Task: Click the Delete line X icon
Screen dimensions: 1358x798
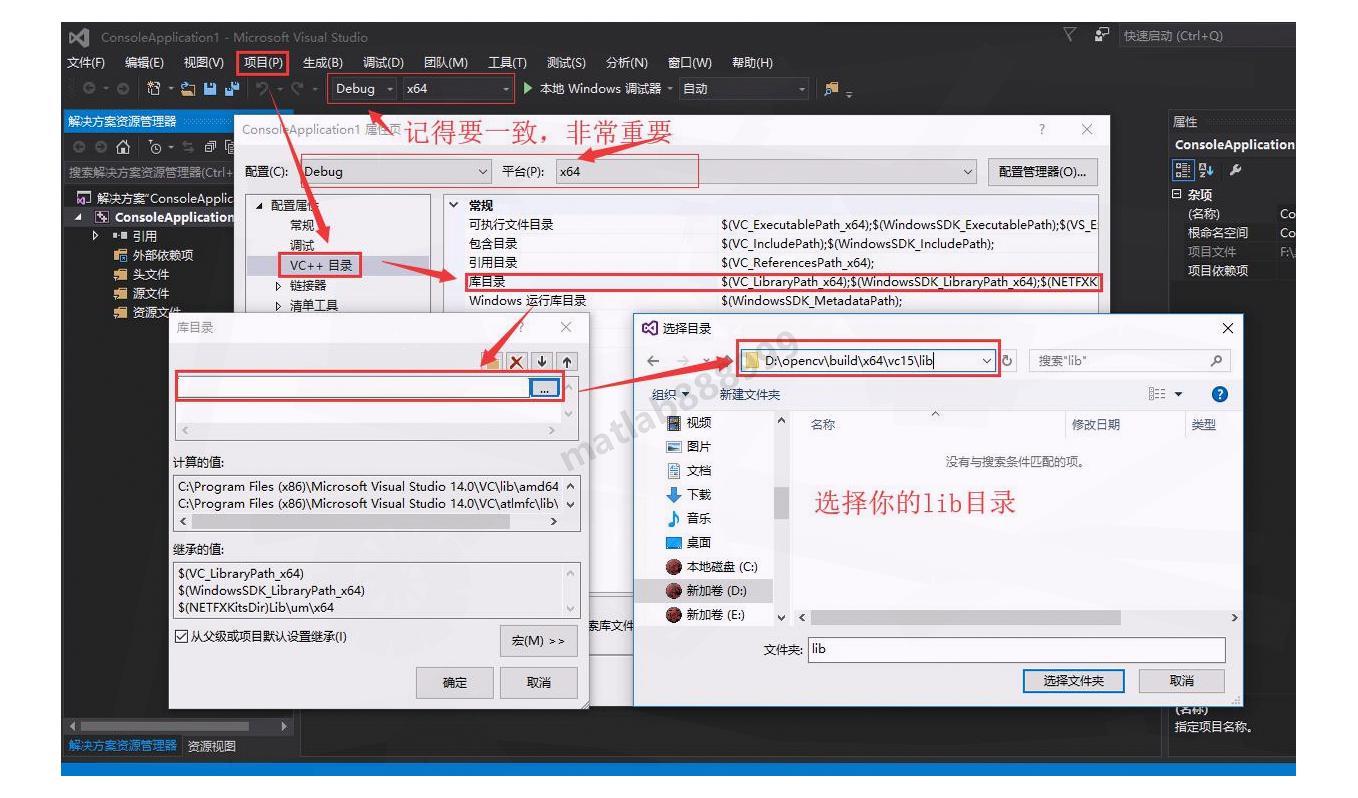Action: pos(517,363)
